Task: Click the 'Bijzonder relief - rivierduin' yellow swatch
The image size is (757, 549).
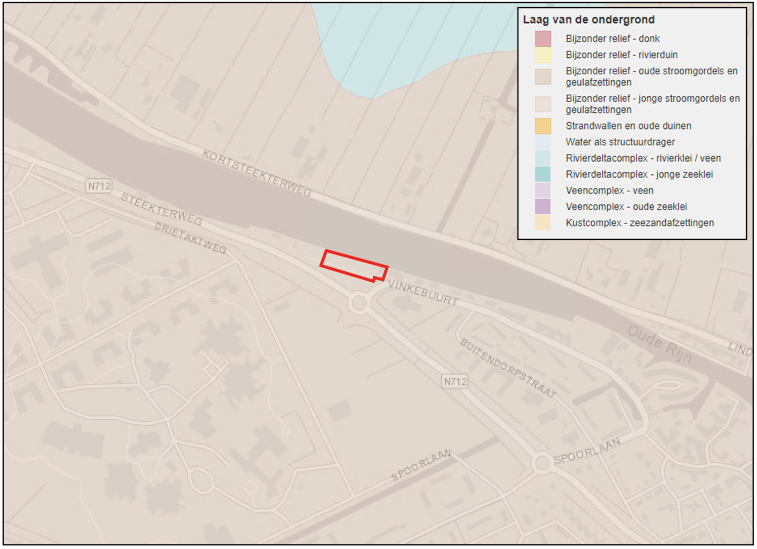Action: coord(543,55)
